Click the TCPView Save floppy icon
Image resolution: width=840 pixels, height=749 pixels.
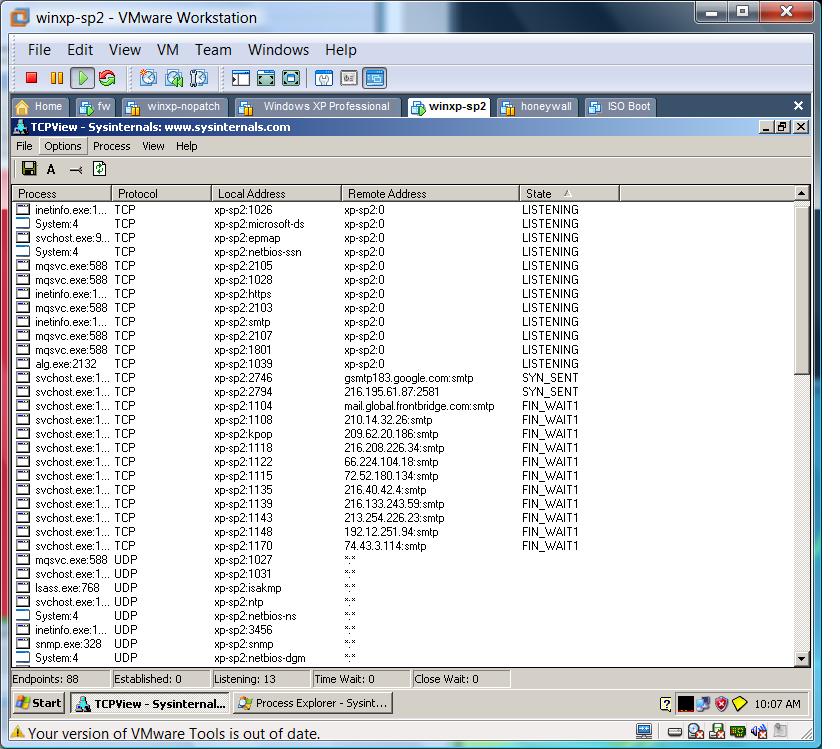pos(29,169)
